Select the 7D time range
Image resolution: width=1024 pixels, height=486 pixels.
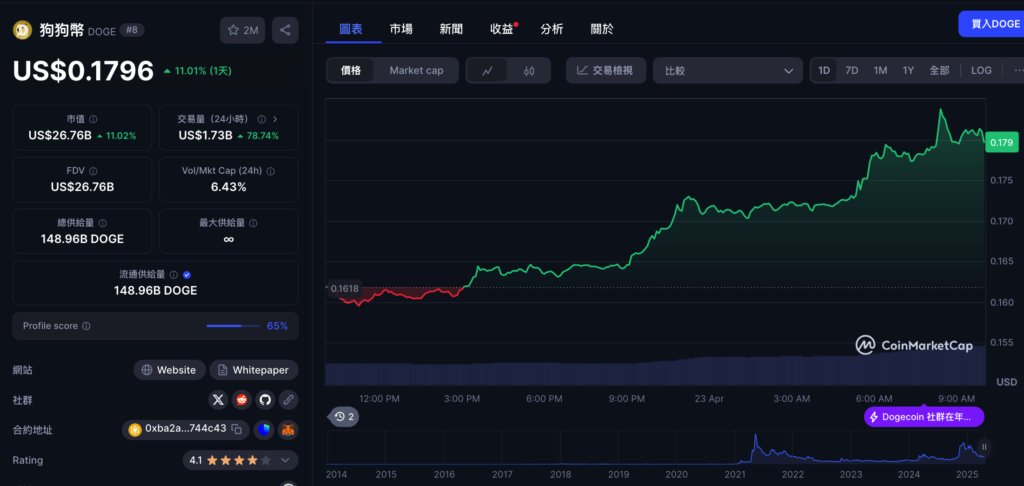pos(851,71)
